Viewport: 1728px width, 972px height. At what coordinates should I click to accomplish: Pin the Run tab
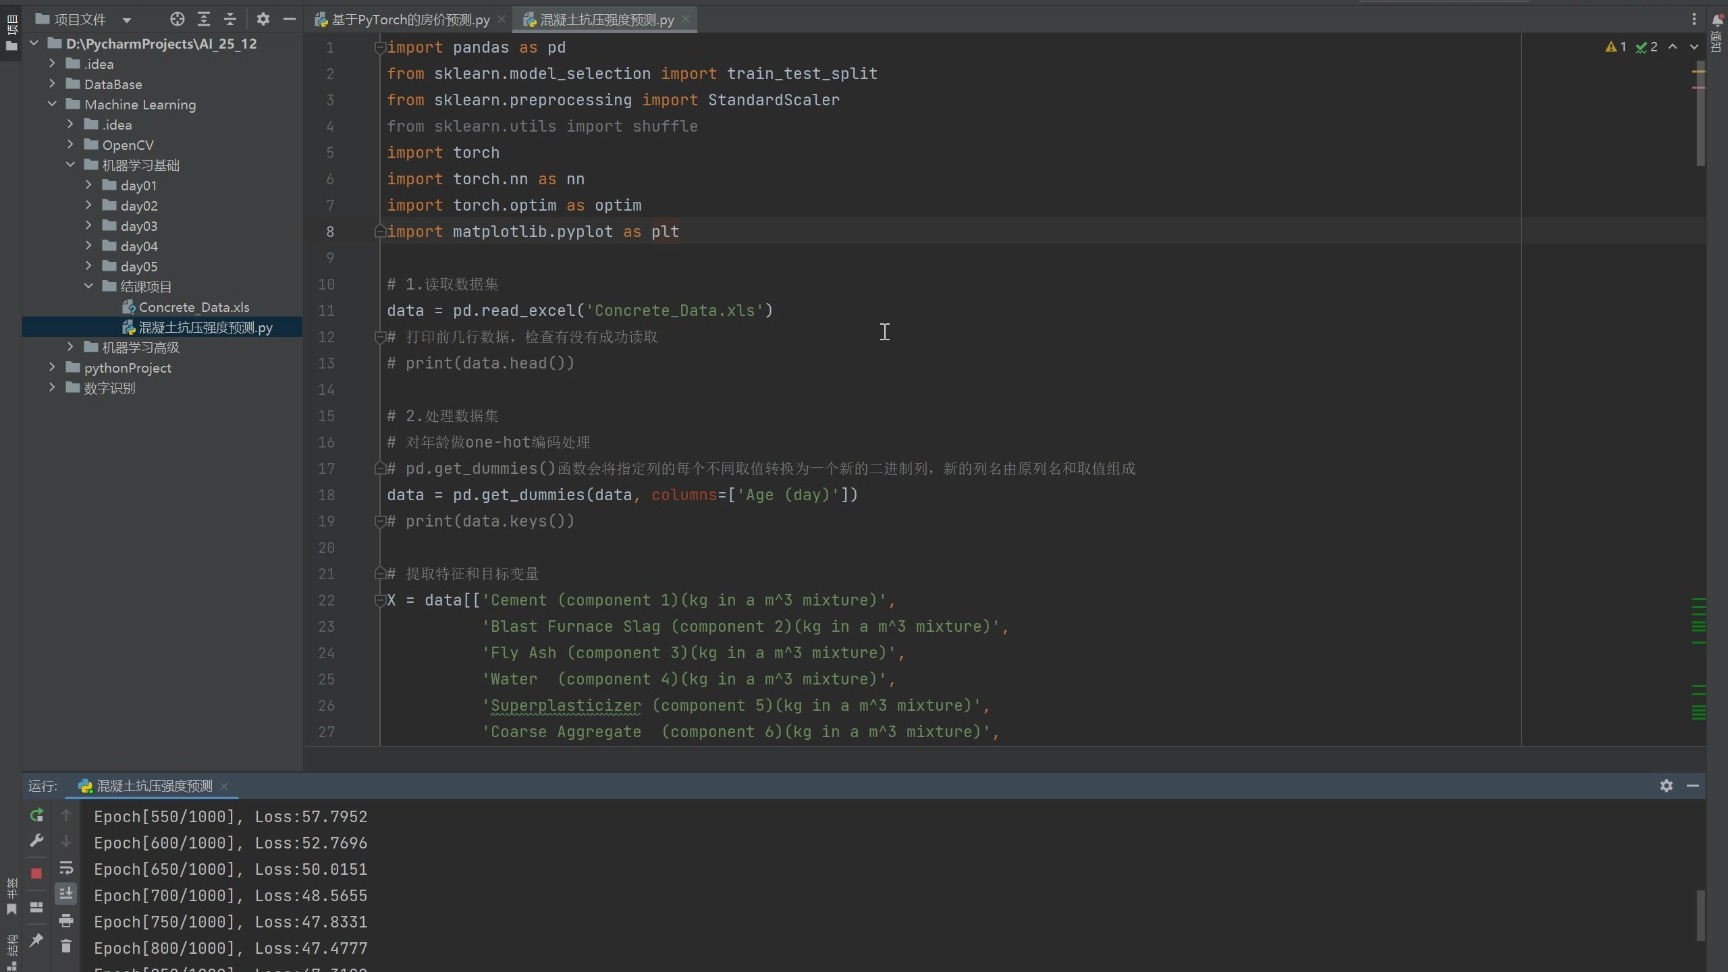(x=37, y=940)
